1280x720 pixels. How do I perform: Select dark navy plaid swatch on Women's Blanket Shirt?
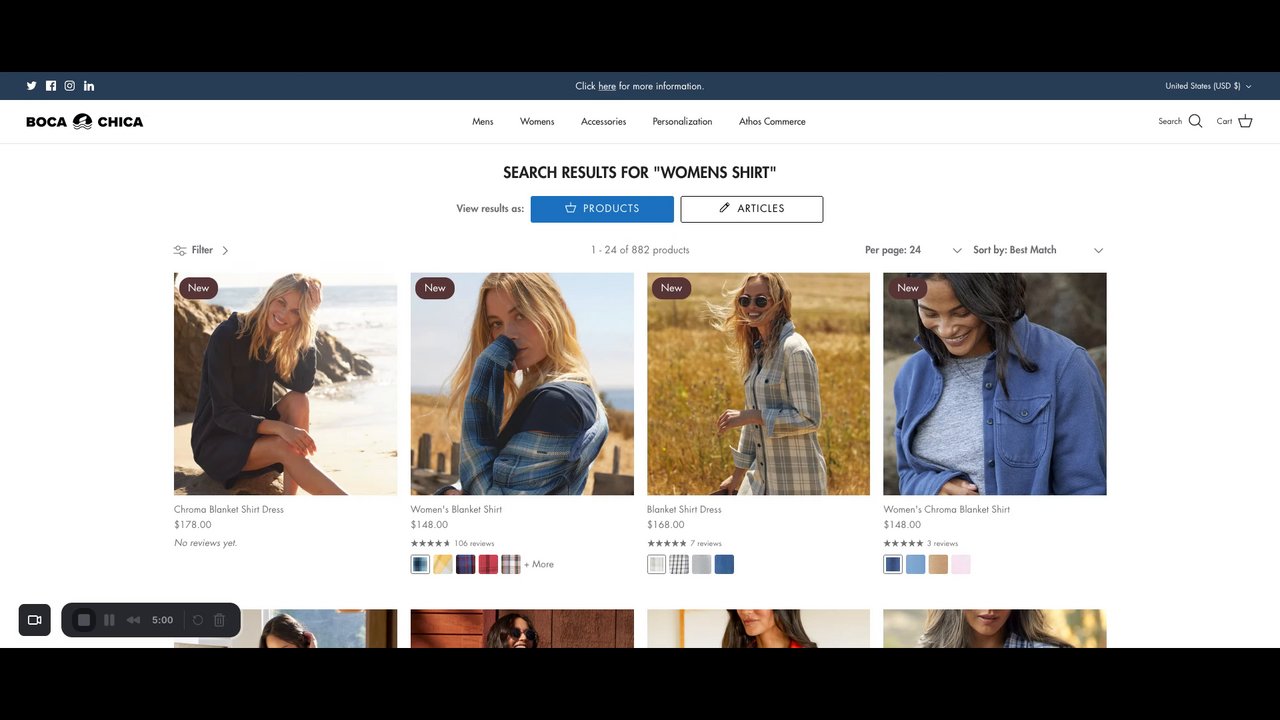pos(466,564)
